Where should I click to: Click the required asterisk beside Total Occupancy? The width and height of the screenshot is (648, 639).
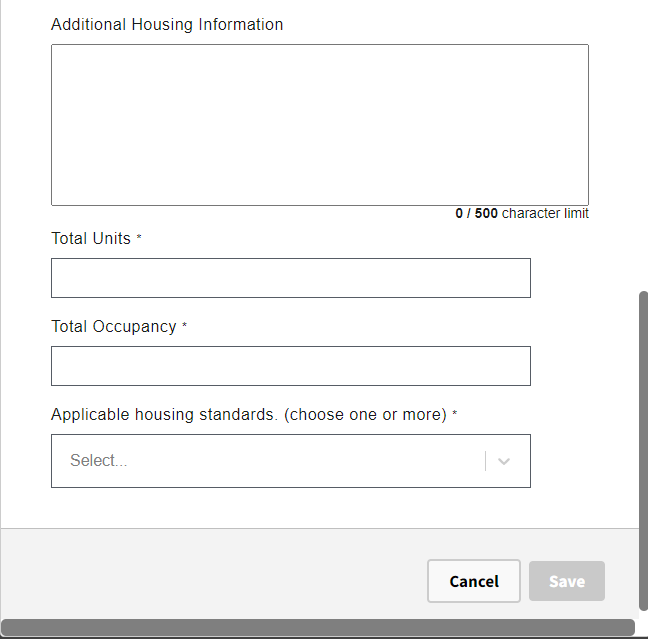[x=185, y=326]
